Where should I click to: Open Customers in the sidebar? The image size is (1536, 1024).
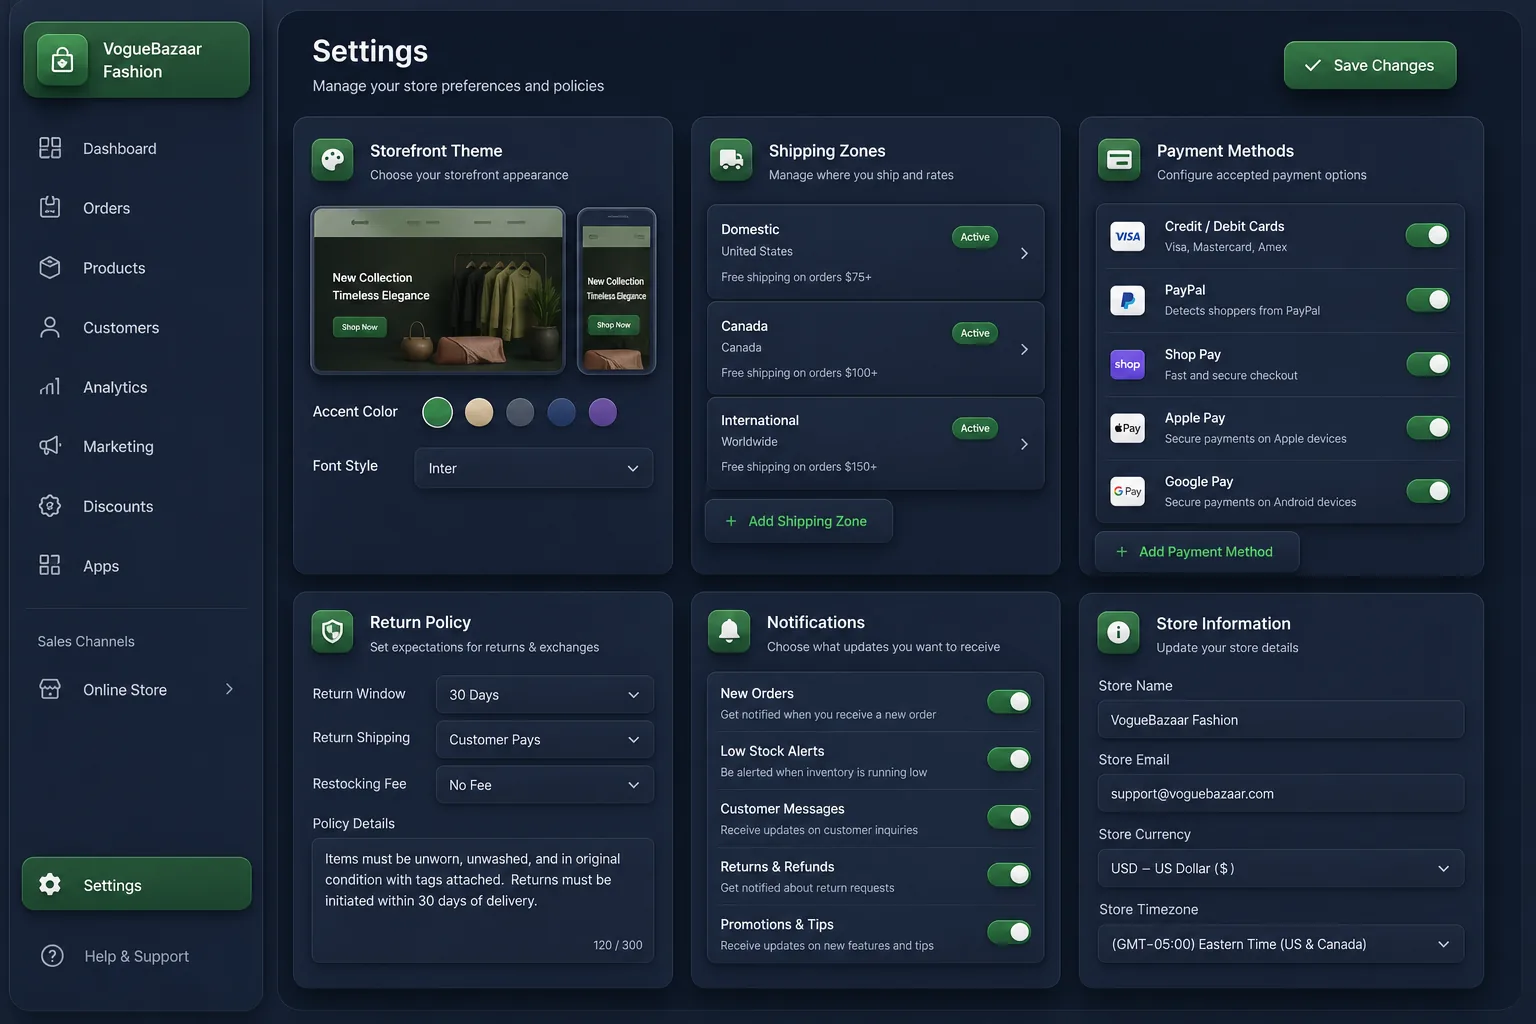click(x=137, y=327)
